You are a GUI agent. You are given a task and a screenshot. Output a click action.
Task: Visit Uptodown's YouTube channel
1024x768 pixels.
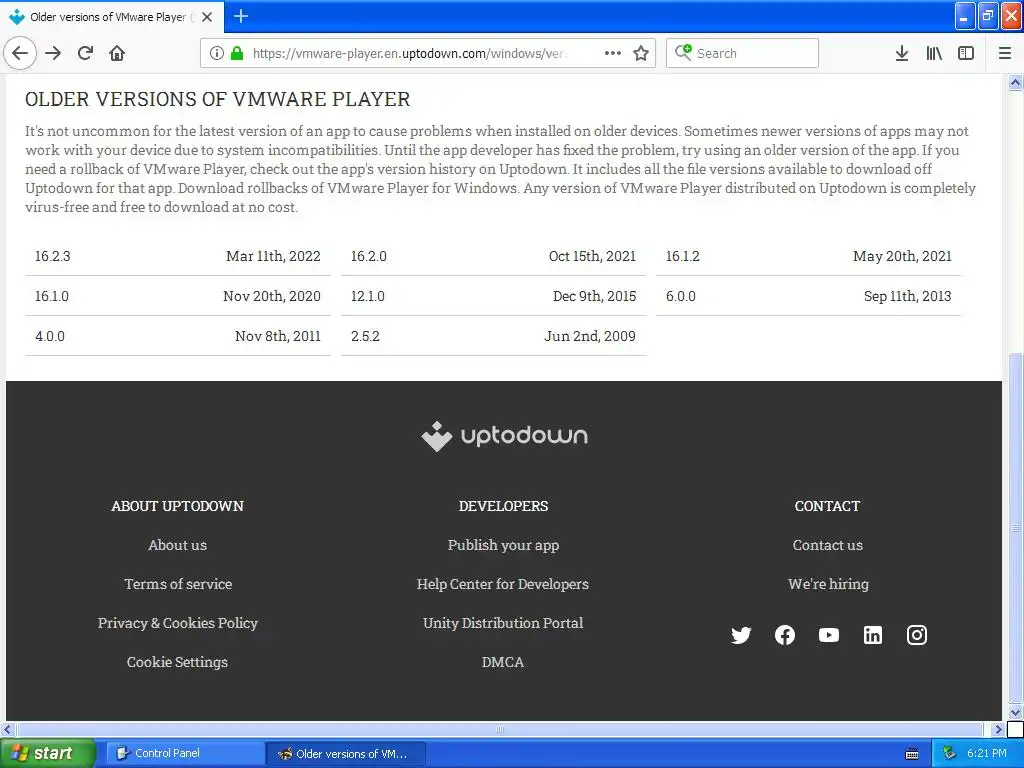click(829, 635)
